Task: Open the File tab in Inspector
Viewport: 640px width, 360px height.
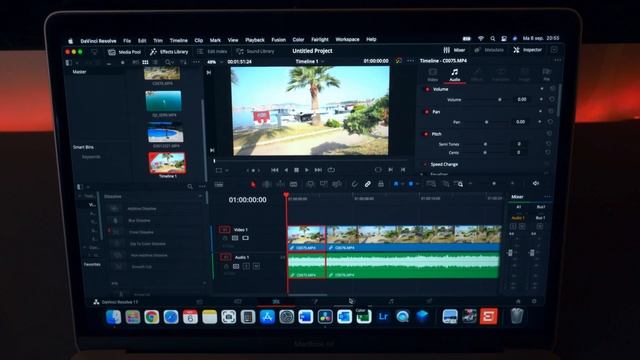Action: (x=546, y=74)
